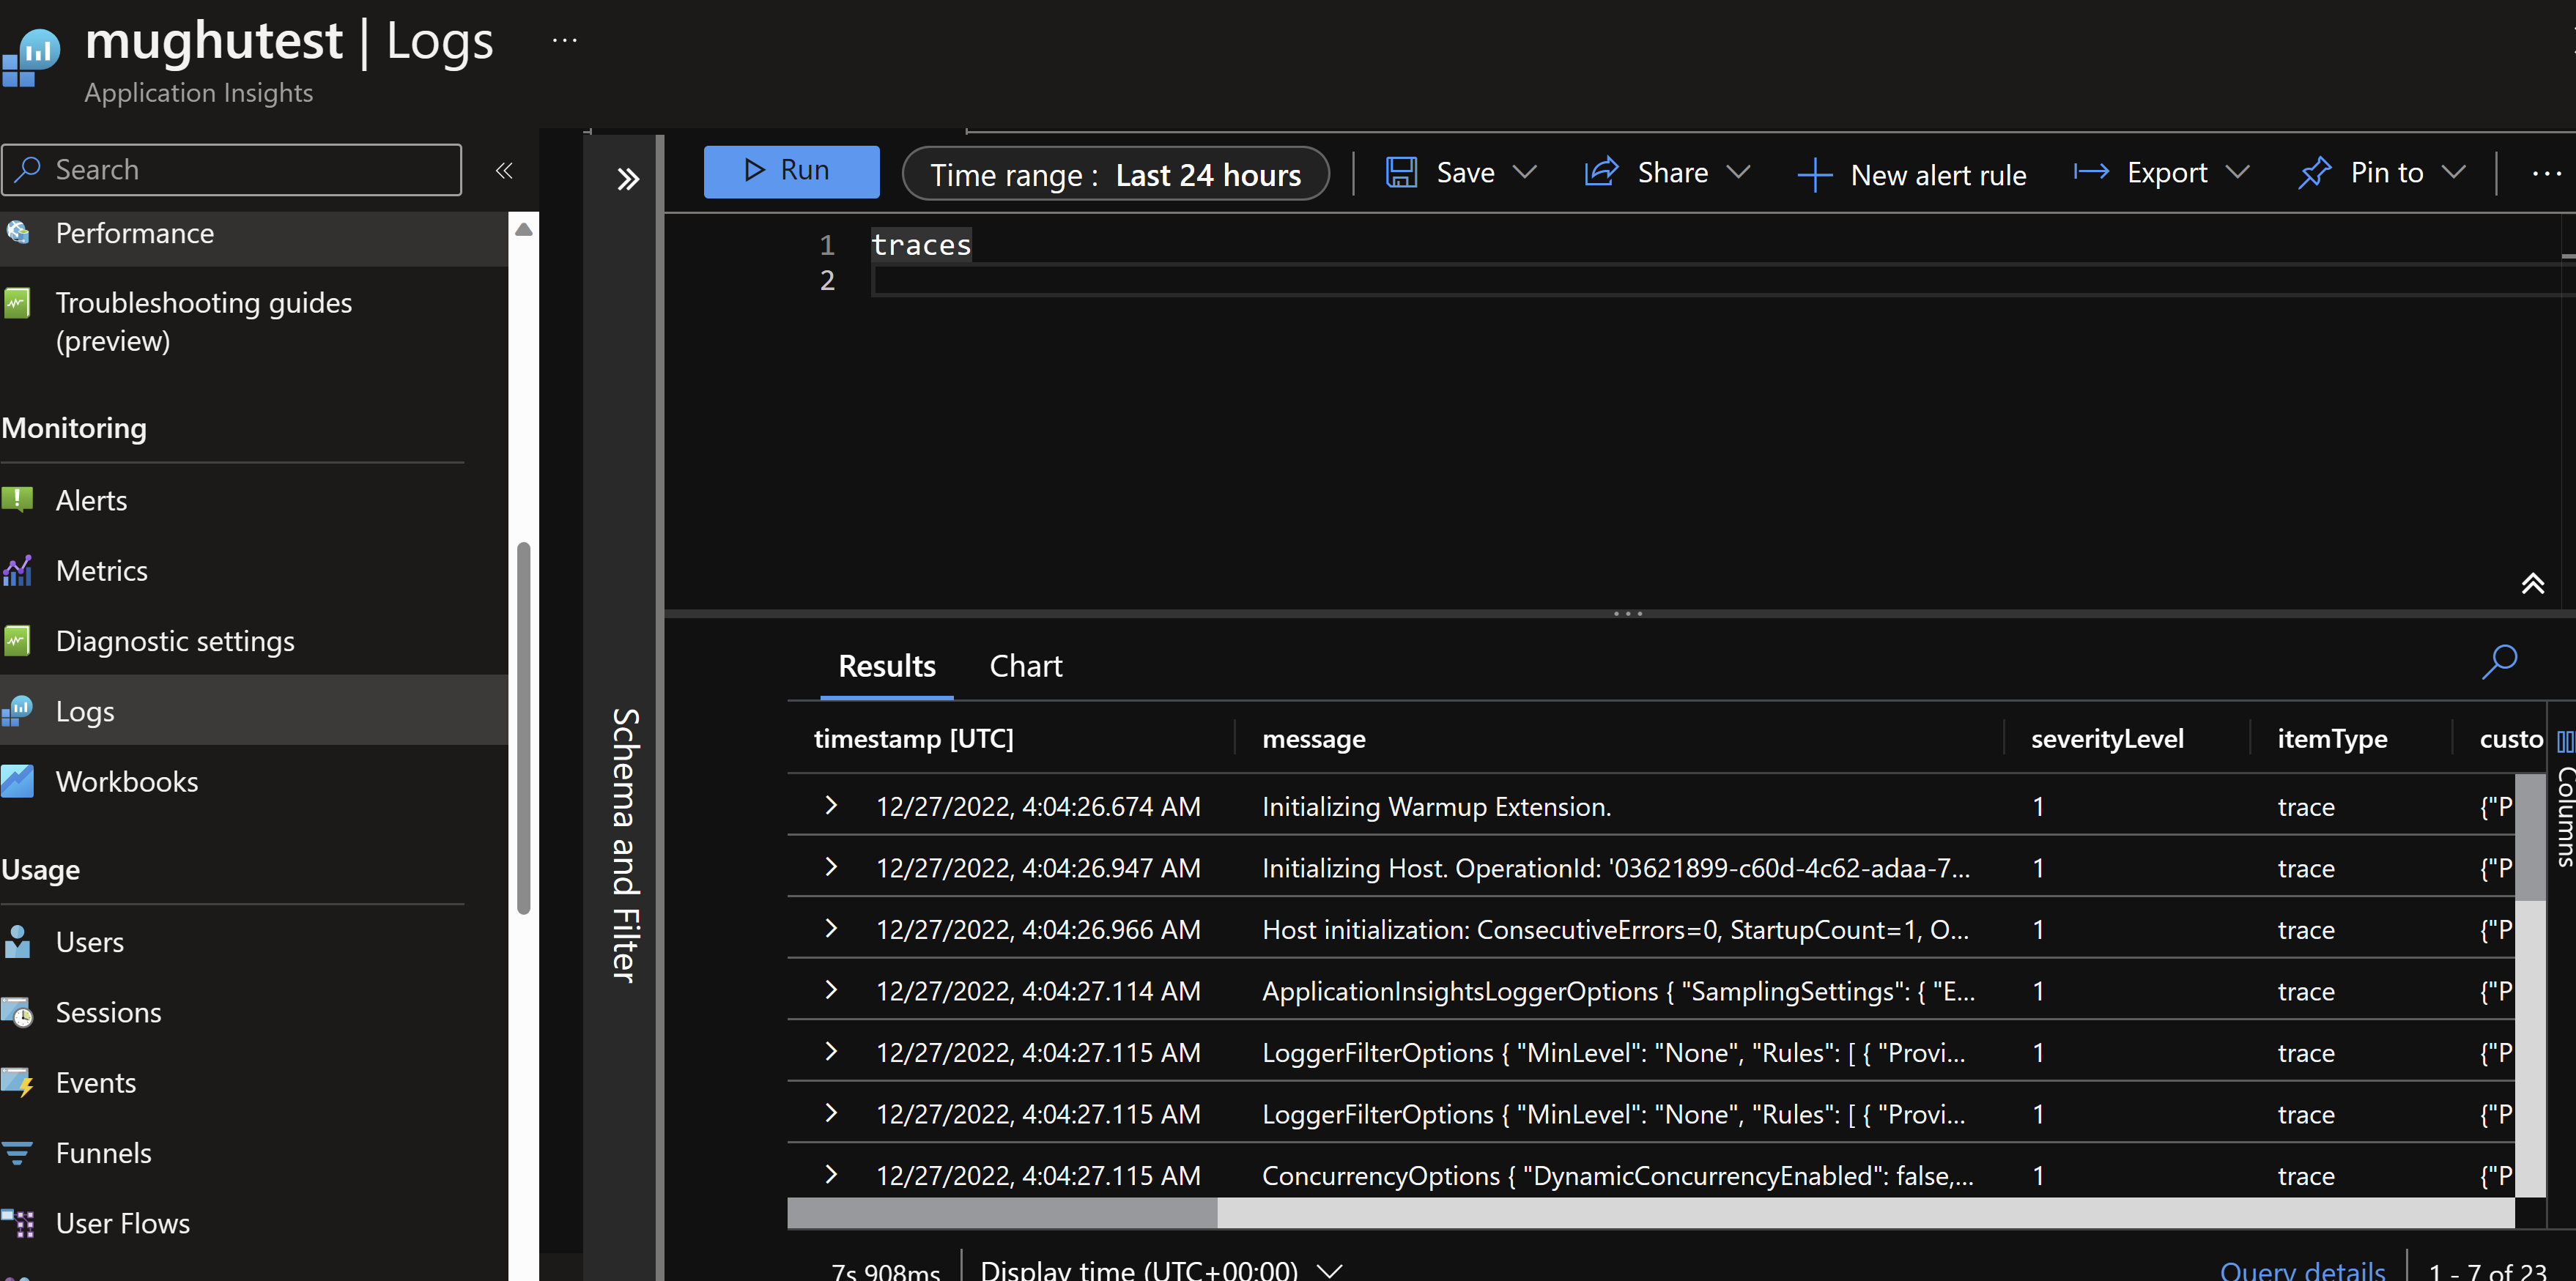Click the Diagnostic settings icon
The height and width of the screenshot is (1281, 2576).
[18, 640]
